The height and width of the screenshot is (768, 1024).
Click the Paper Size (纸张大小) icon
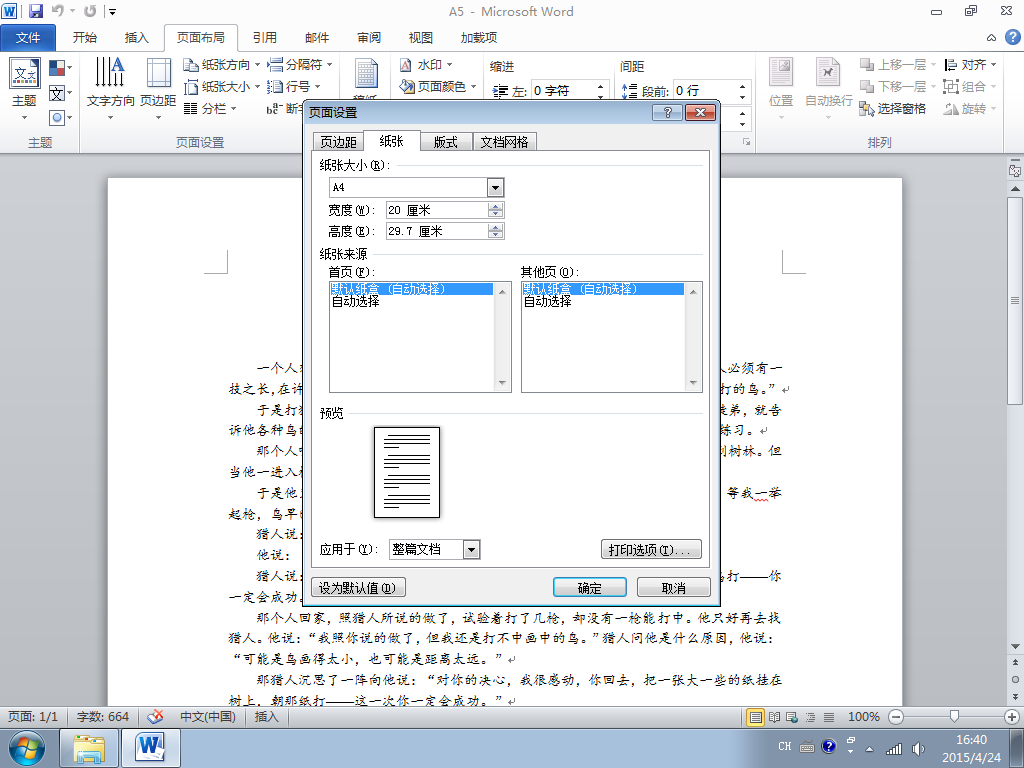(x=191, y=86)
